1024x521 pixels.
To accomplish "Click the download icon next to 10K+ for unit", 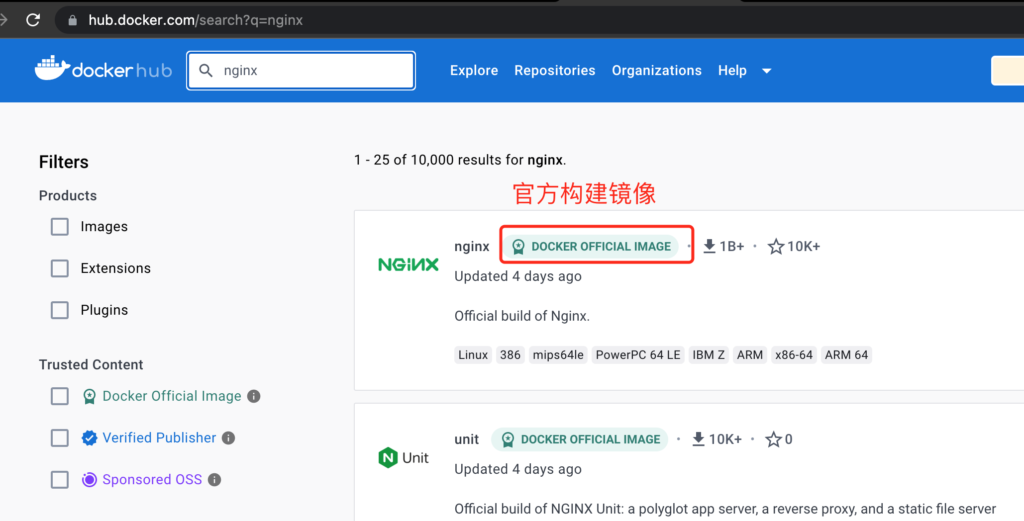I will click(698, 439).
